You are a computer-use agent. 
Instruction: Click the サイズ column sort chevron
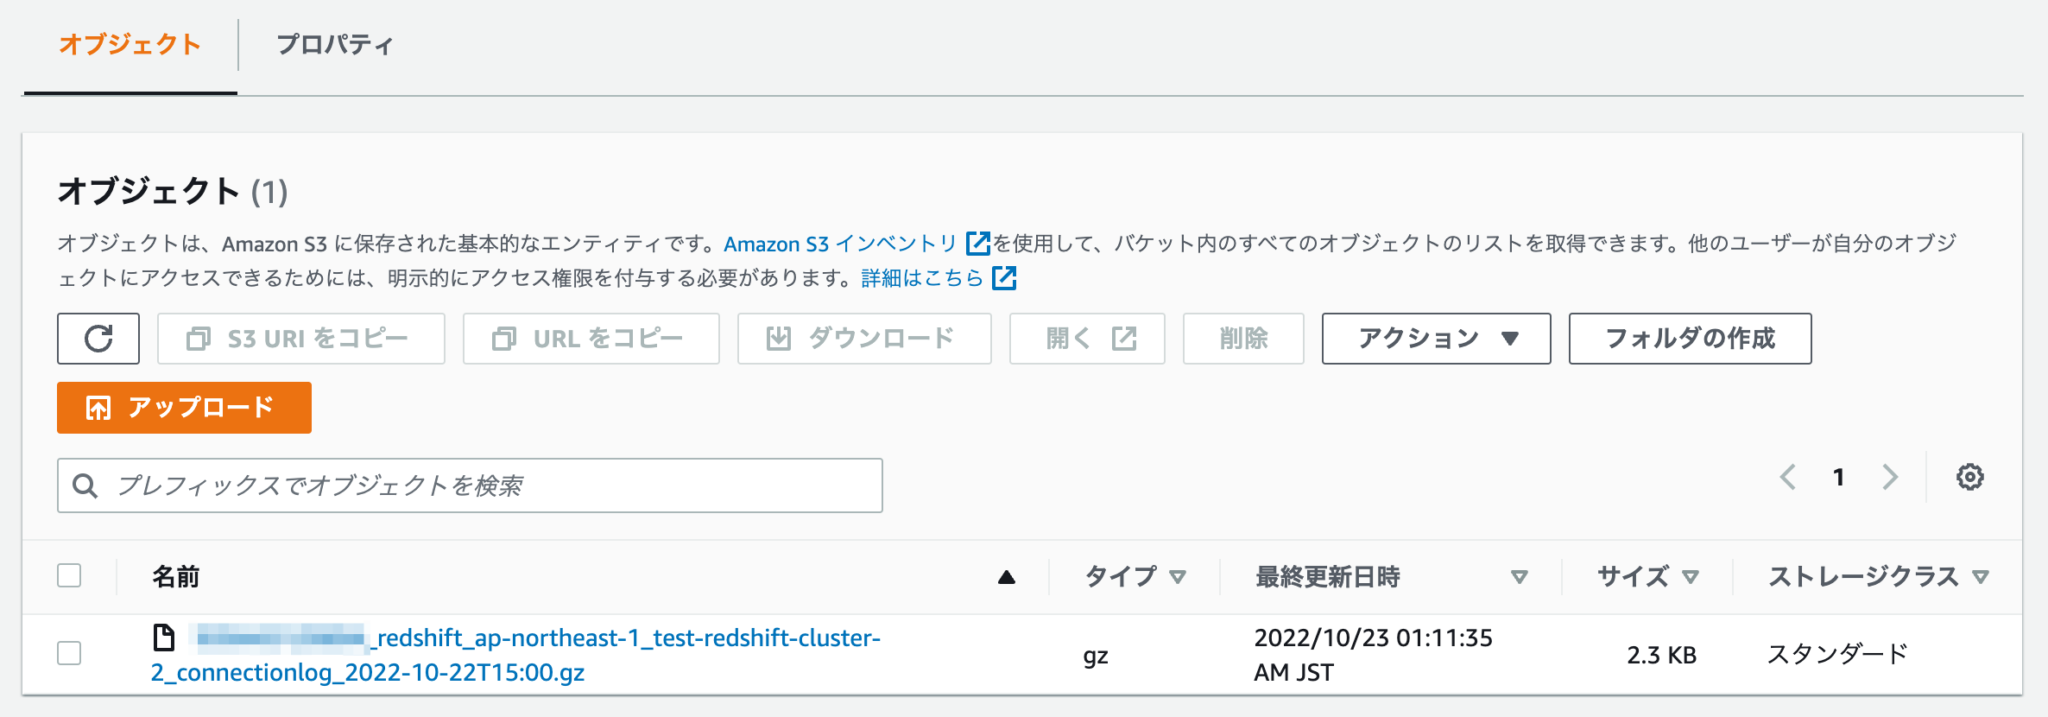coord(1691,576)
